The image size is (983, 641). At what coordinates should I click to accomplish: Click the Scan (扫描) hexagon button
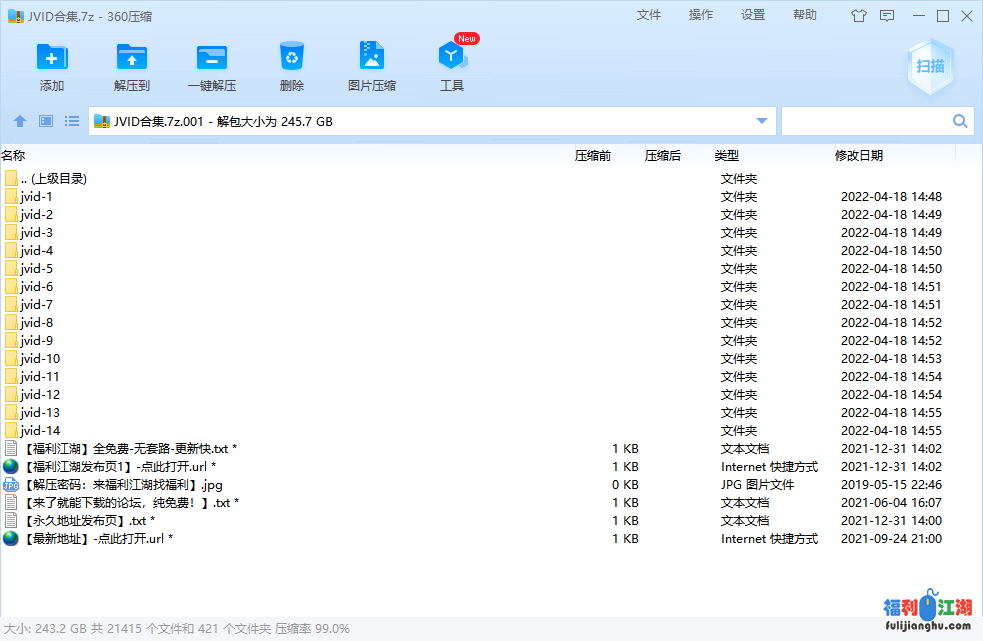(930, 66)
